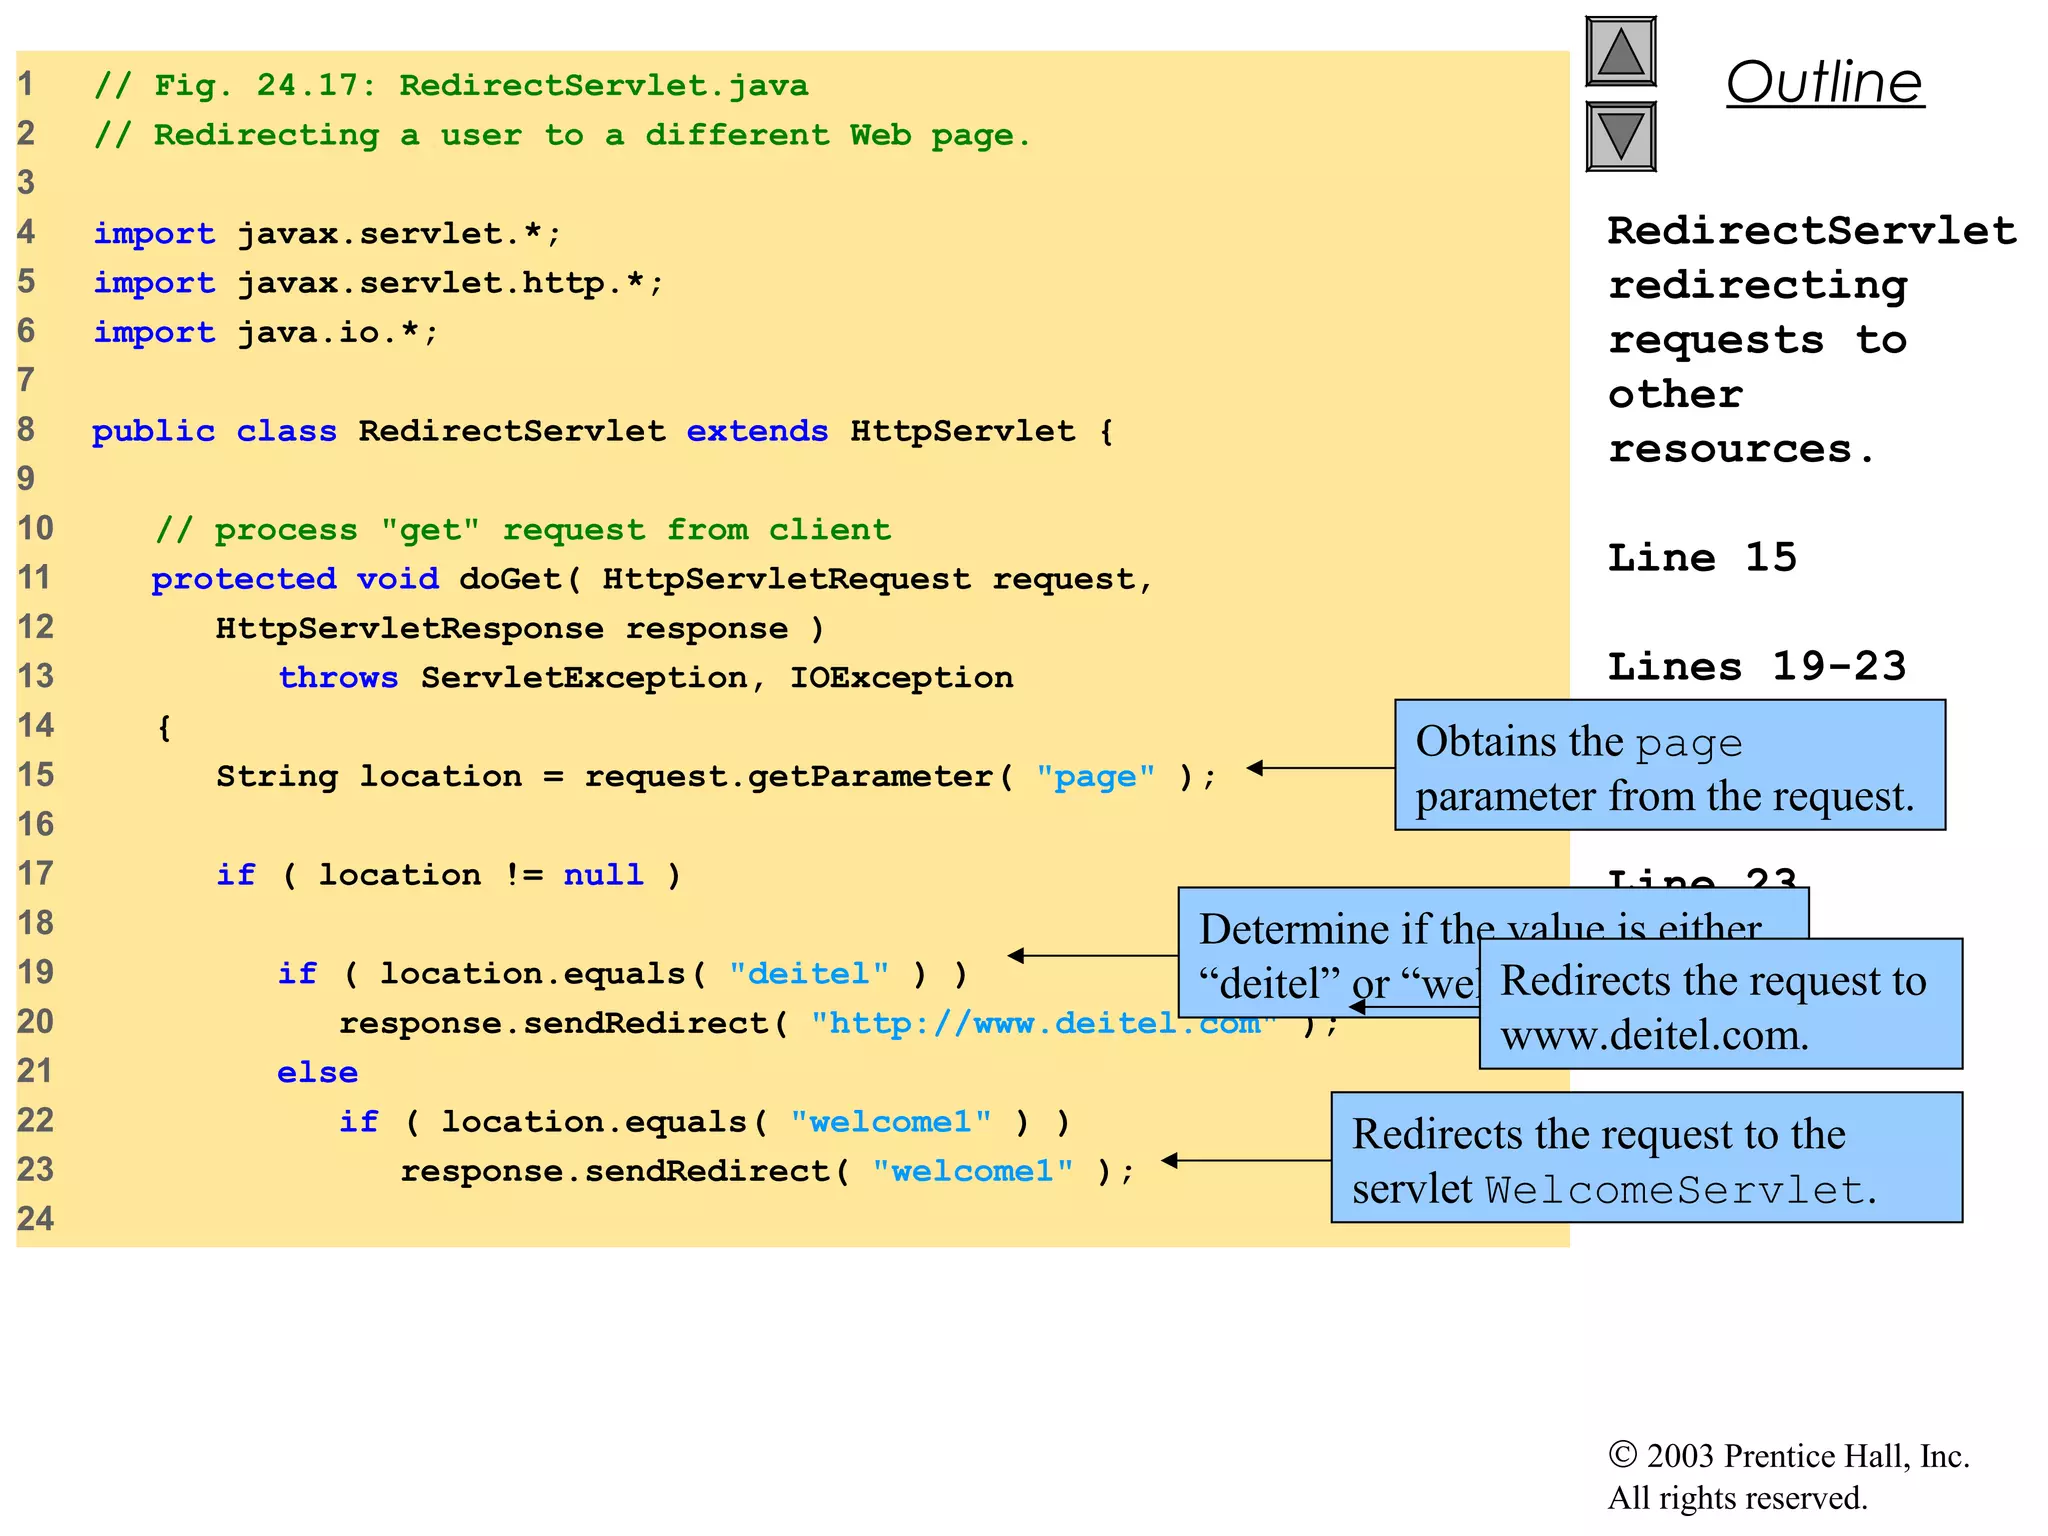Viewport: 2048px width, 1536px height.
Task: Click 'response.sendRedirect( "welcome1" );'
Action: pyautogui.click(x=768, y=1171)
